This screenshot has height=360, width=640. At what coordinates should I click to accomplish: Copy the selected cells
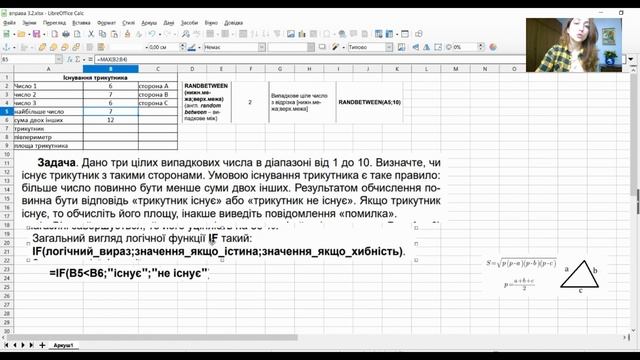(x=102, y=34)
